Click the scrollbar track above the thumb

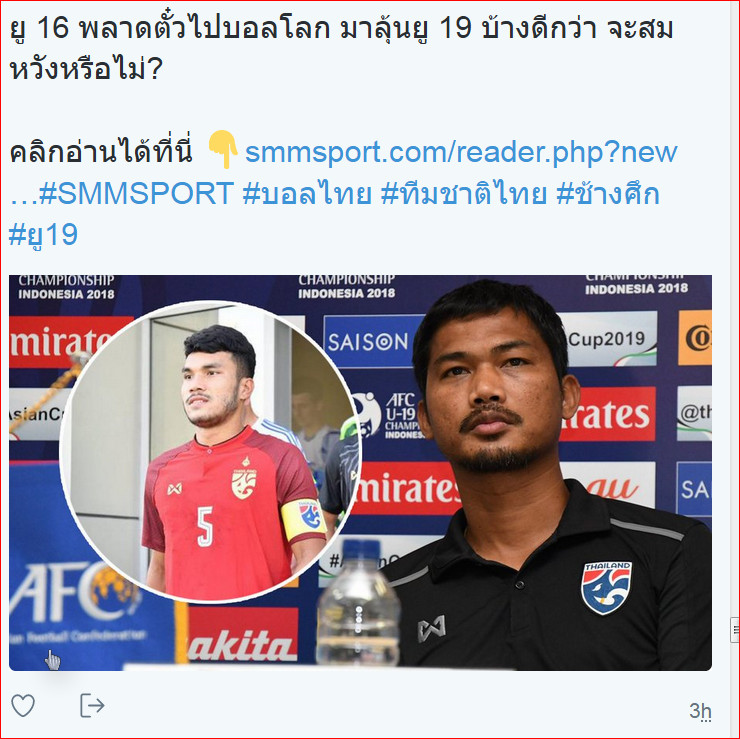point(735,307)
